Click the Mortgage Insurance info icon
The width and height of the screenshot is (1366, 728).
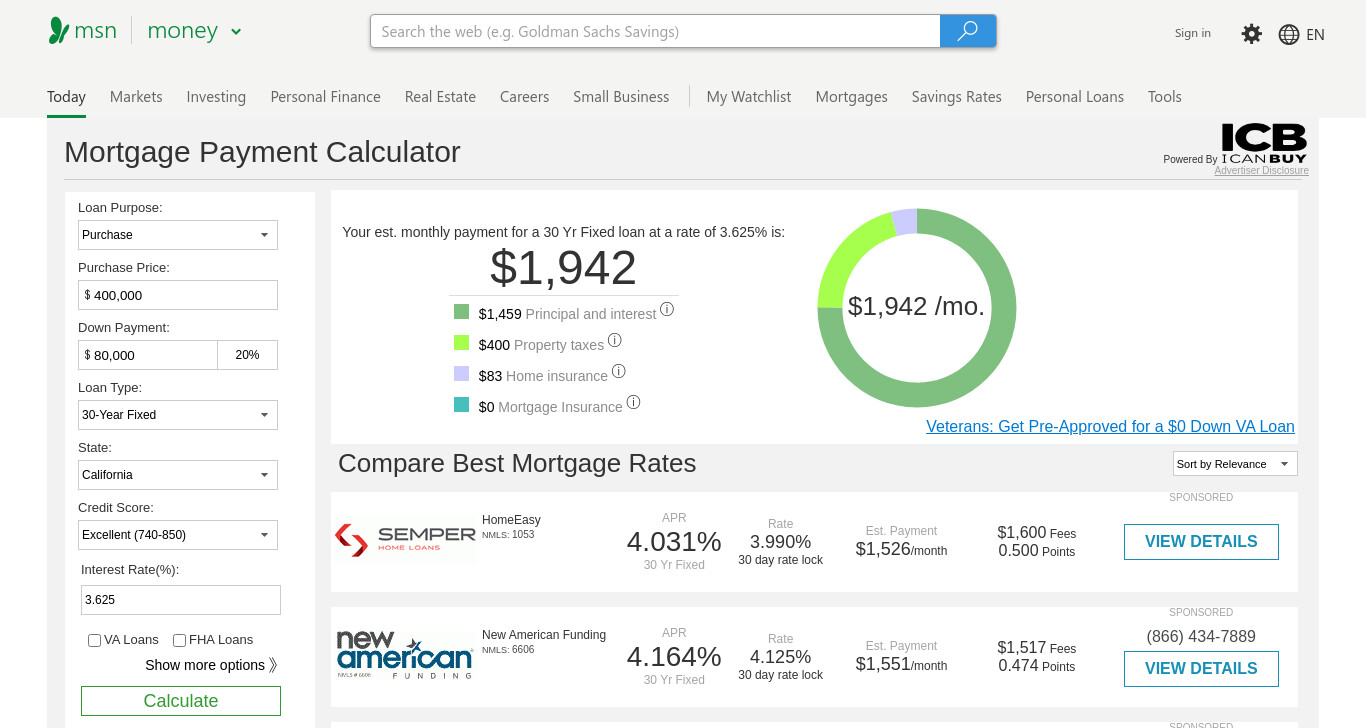click(633, 402)
